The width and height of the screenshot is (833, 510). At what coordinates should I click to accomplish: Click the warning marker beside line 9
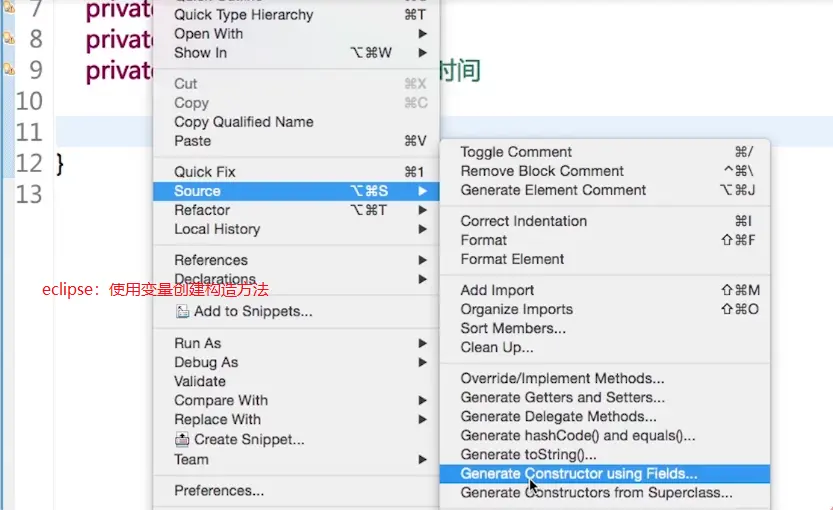coord(8,69)
